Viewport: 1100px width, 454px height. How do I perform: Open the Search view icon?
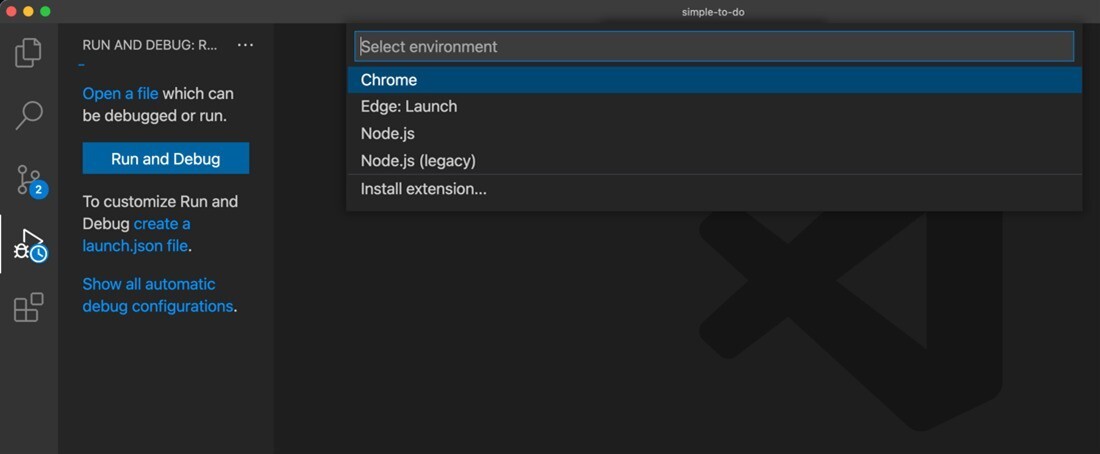coord(29,115)
